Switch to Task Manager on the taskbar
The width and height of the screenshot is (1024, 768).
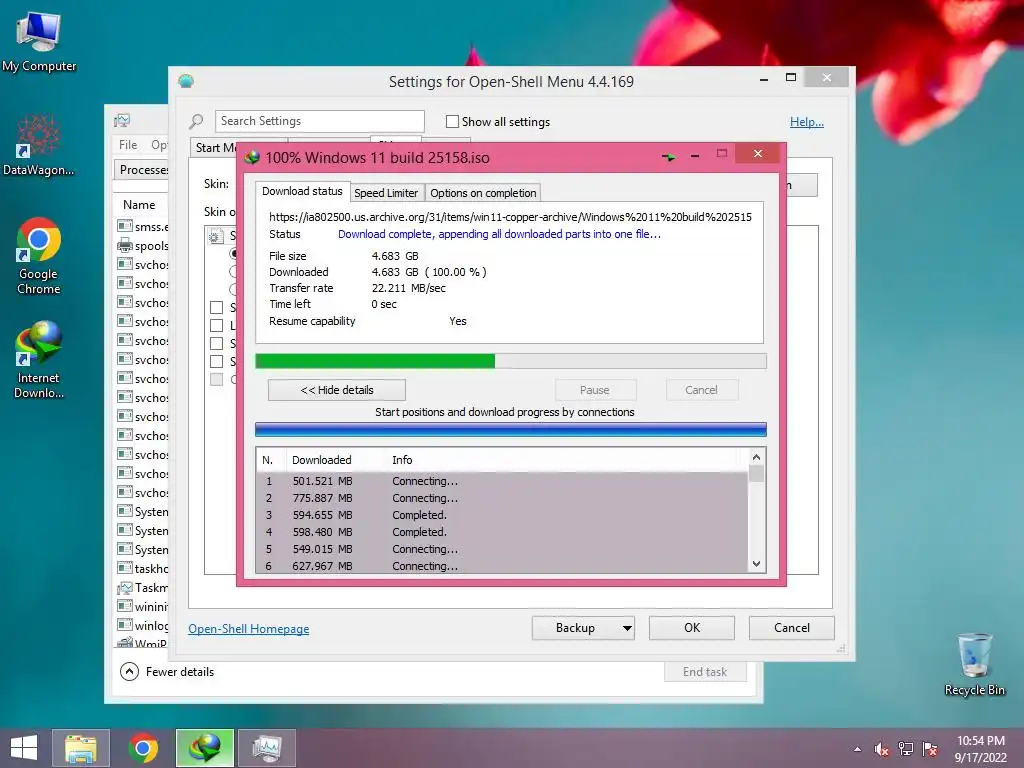(x=267, y=748)
